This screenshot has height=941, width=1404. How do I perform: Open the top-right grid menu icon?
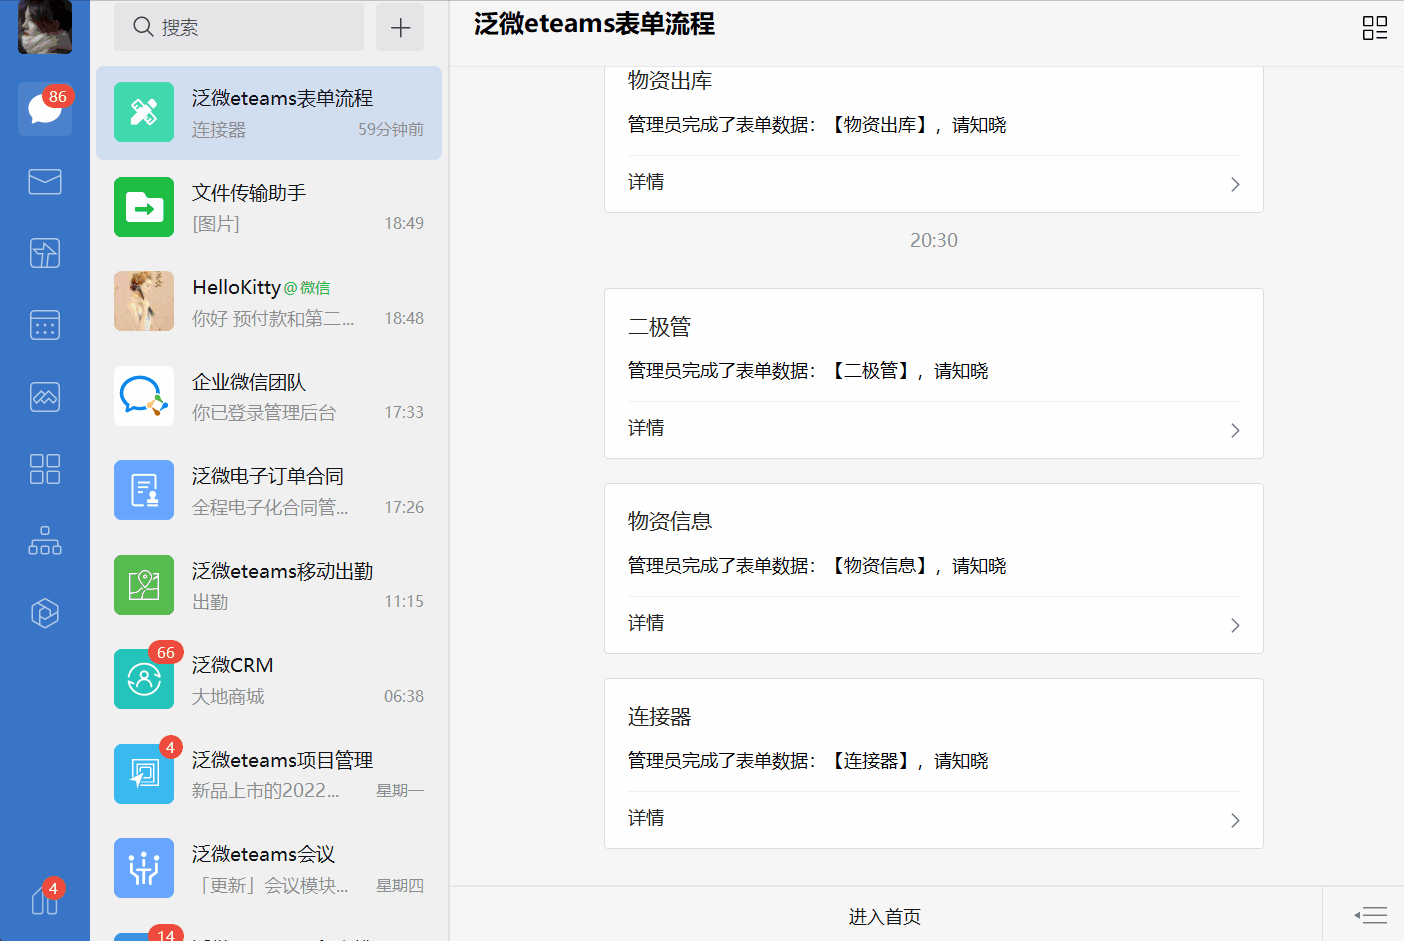click(1375, 28)
